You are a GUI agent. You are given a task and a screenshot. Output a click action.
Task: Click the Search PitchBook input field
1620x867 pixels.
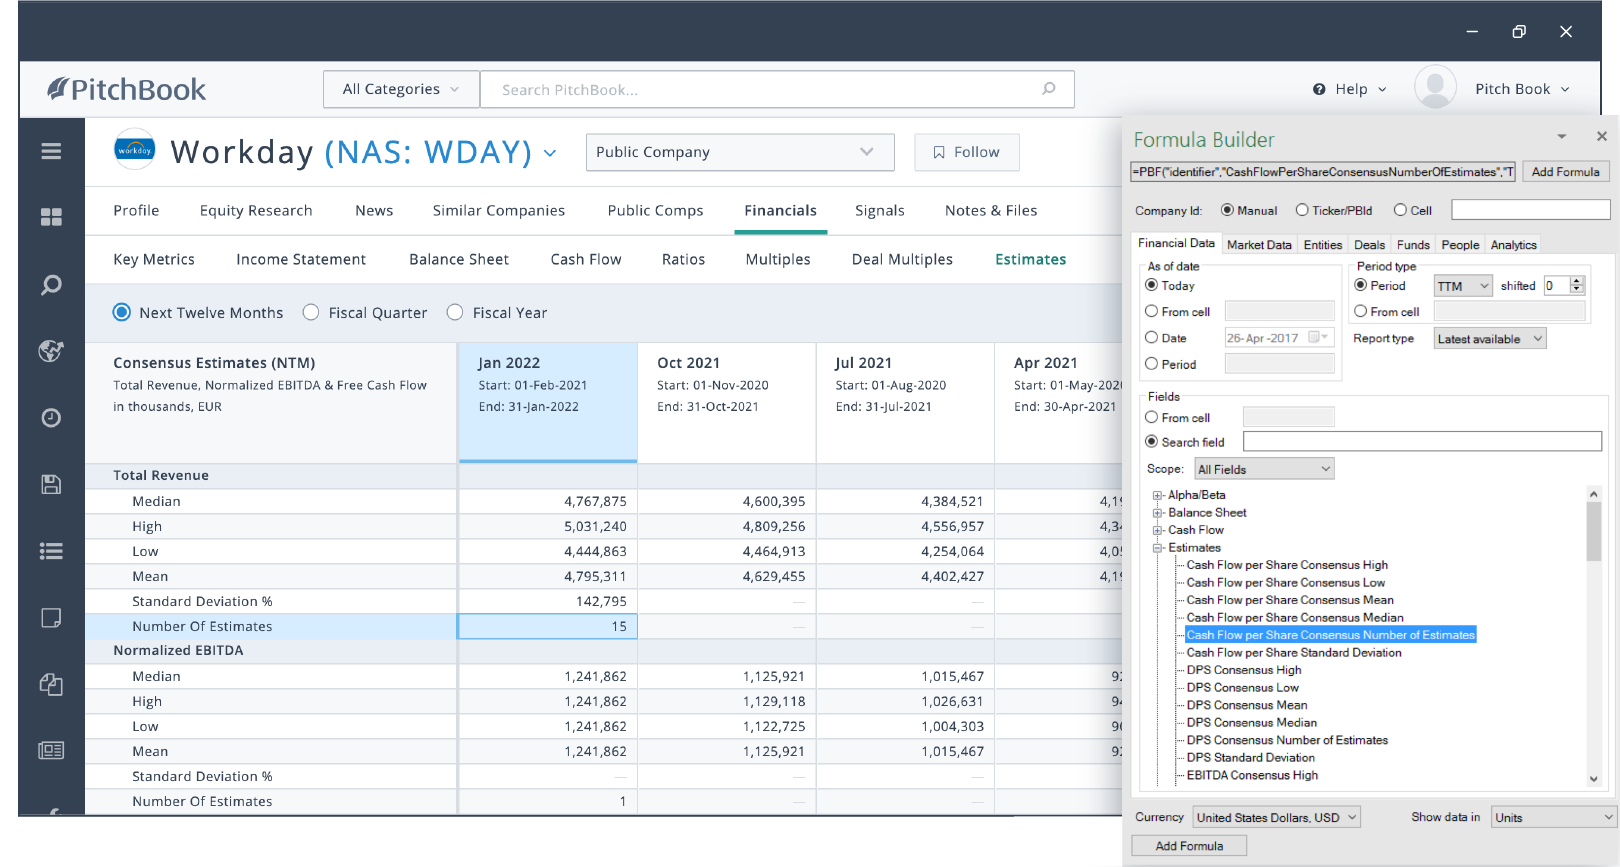[777, 89]
